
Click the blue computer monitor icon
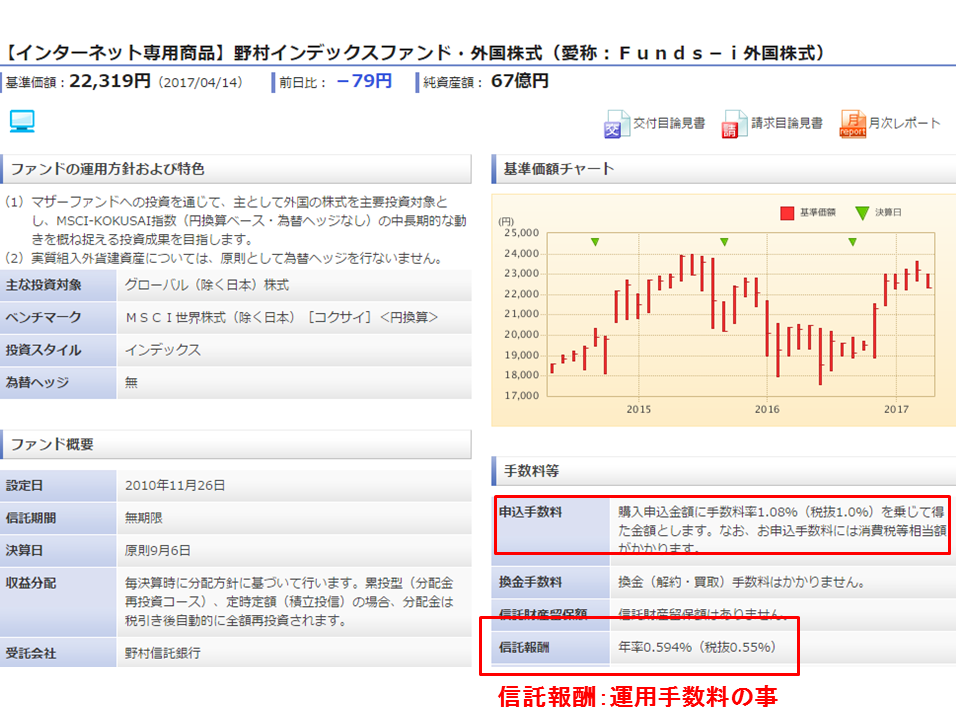pos(22,121)
